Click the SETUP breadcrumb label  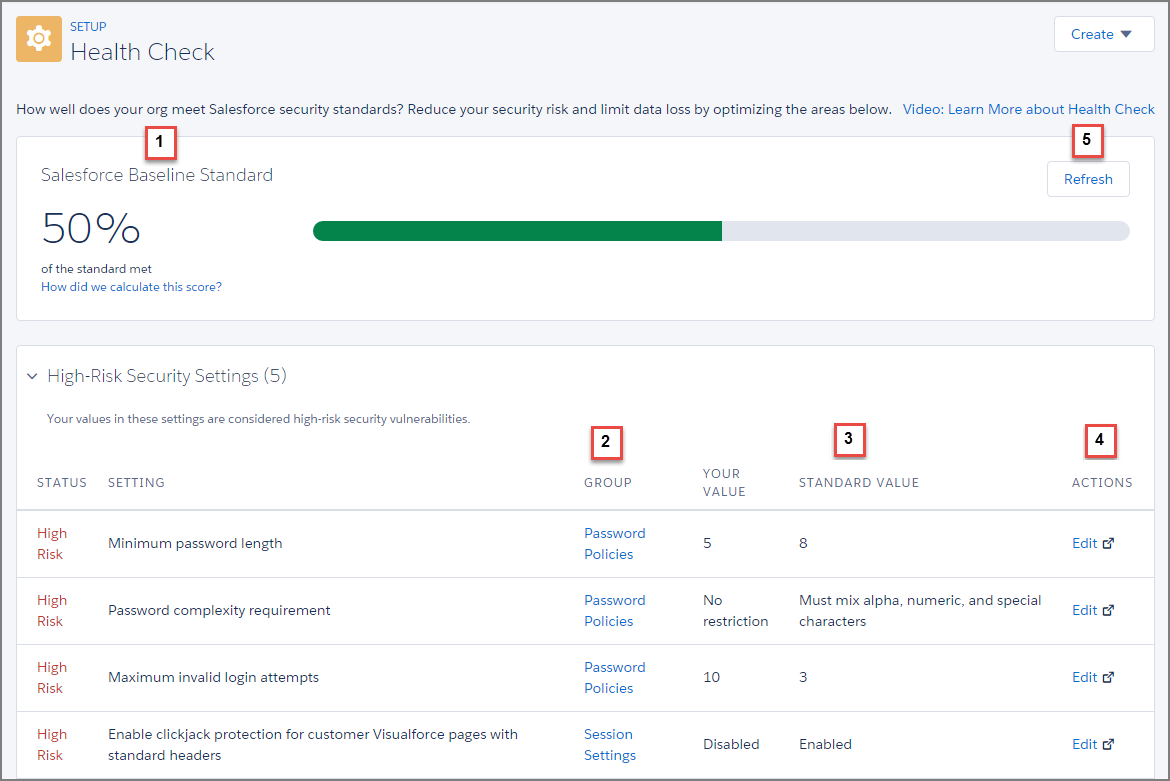pos(88,26)
